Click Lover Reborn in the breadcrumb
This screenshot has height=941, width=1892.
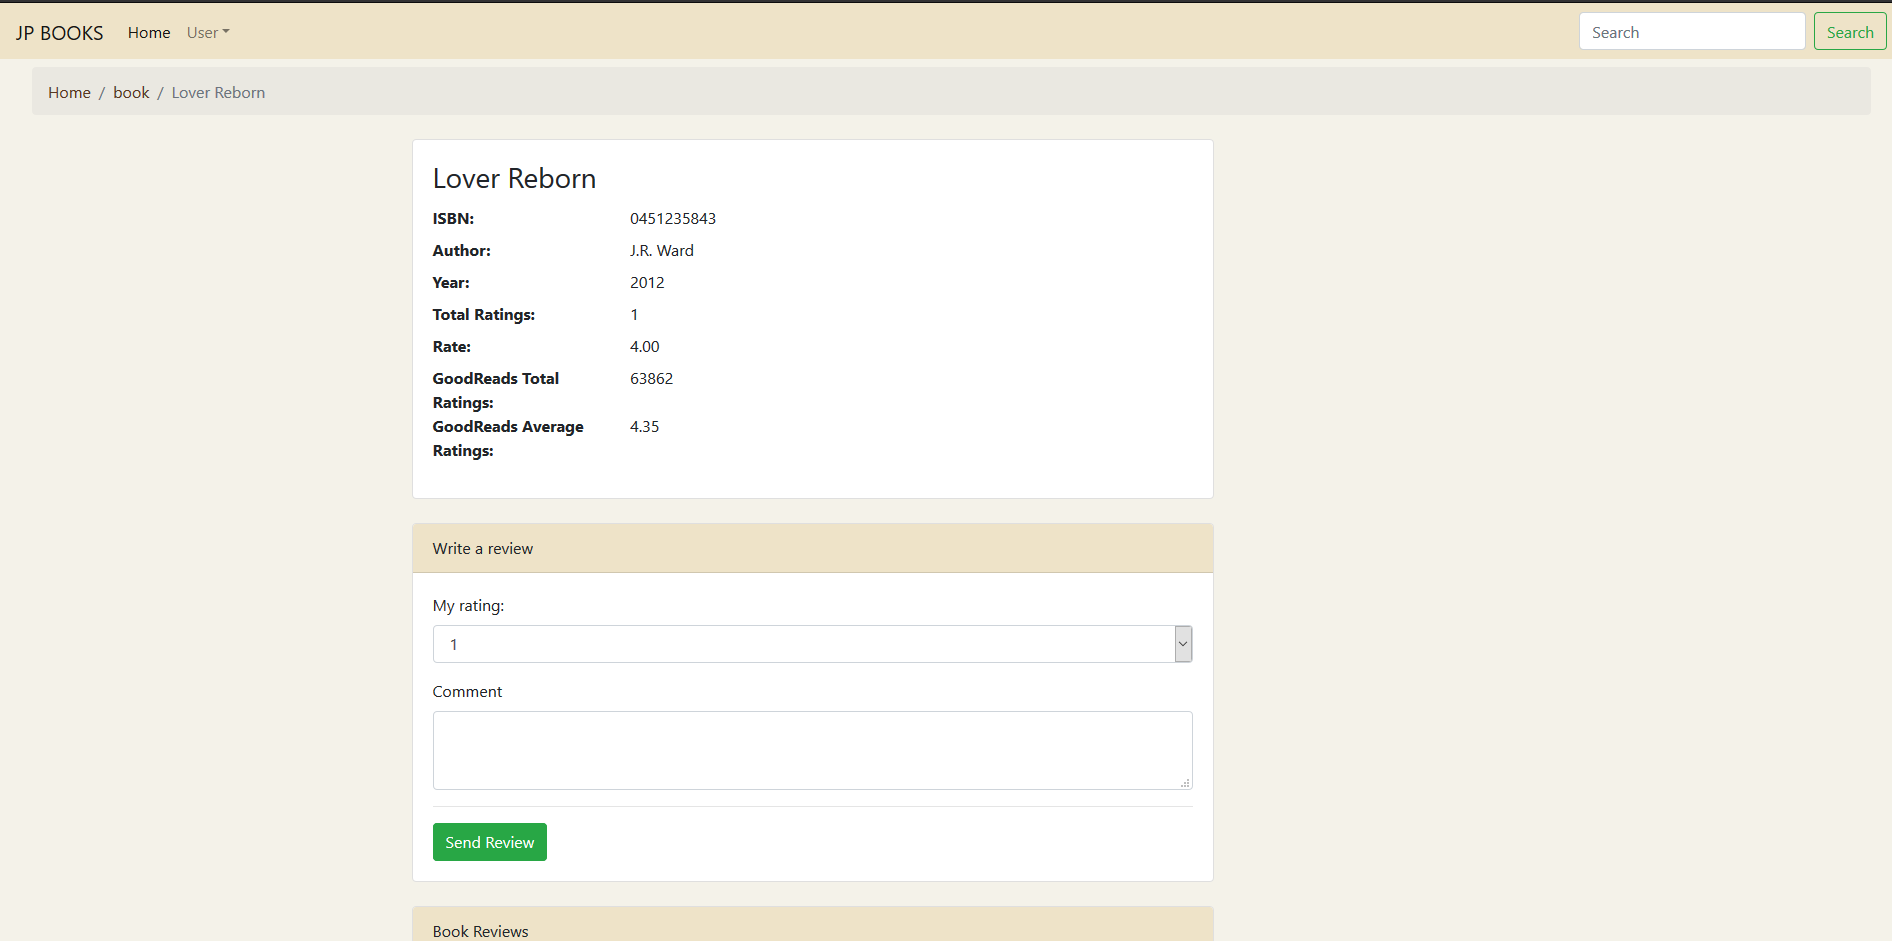pos(218,92)
